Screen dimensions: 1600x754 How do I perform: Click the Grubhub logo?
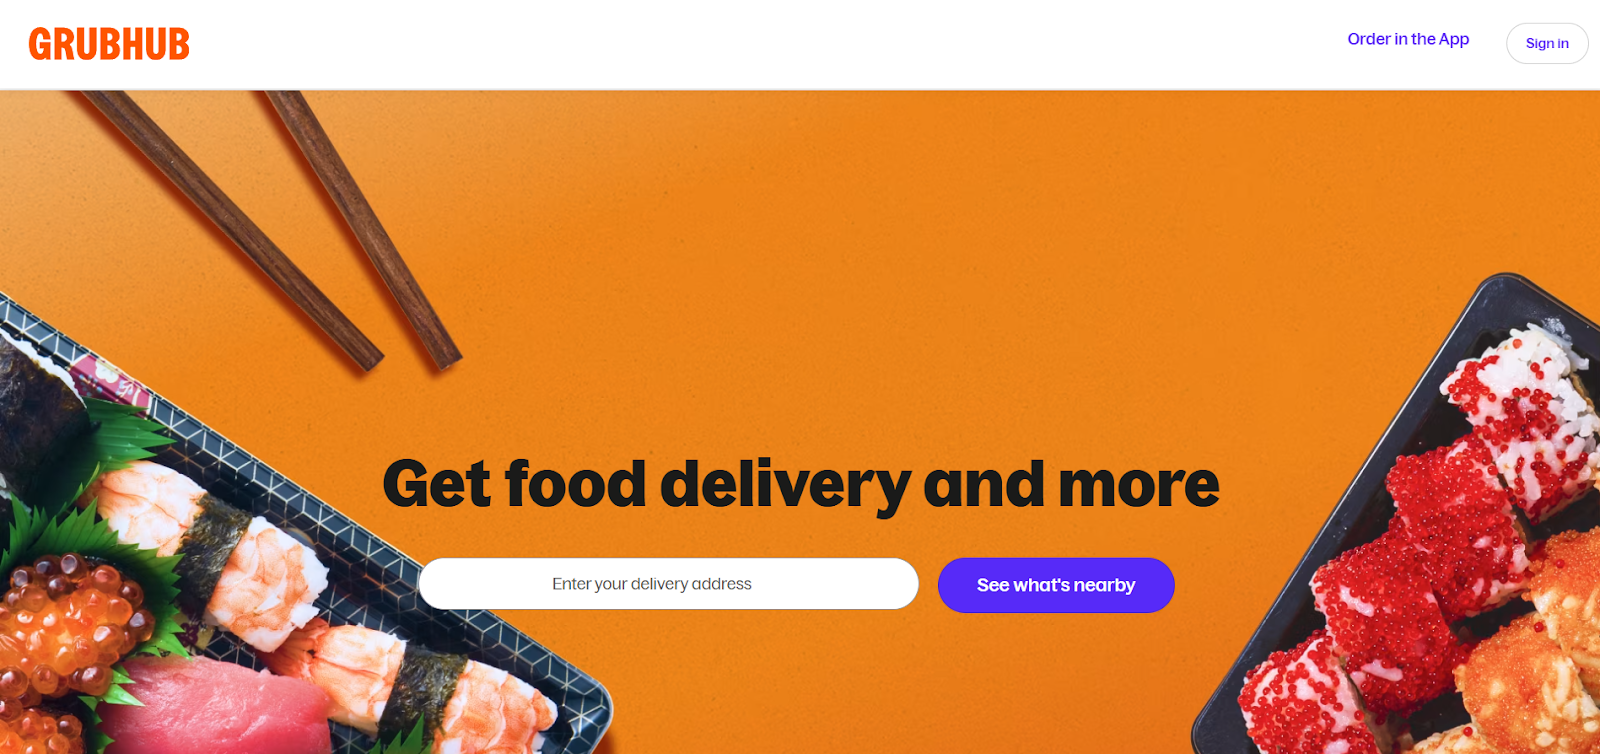point(109,44)
